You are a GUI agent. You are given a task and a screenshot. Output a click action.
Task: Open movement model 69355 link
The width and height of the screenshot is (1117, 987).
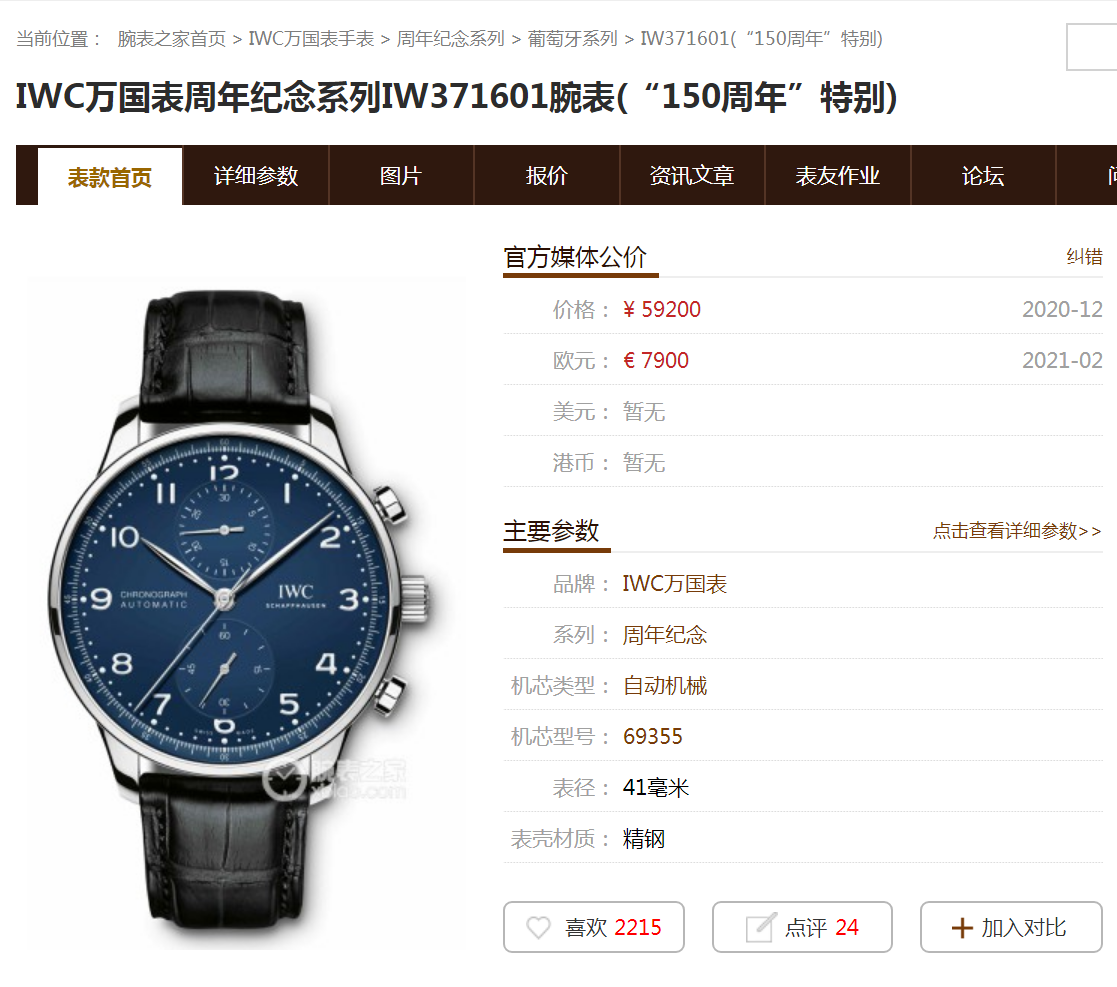point(653,736)
